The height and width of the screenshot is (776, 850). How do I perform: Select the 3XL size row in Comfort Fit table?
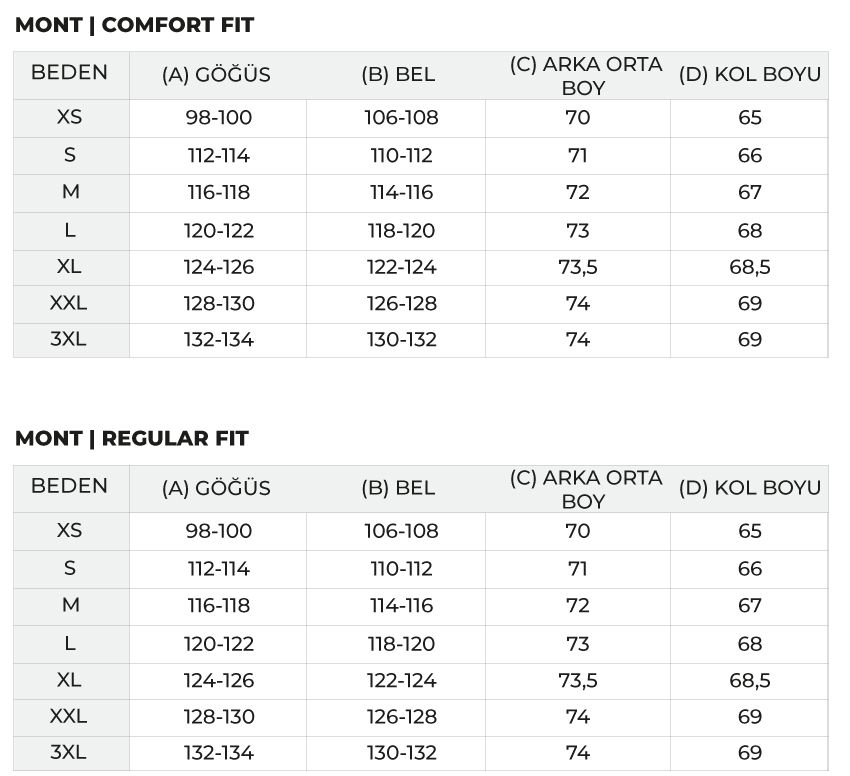pyautogui.click(x=421, y=340)
